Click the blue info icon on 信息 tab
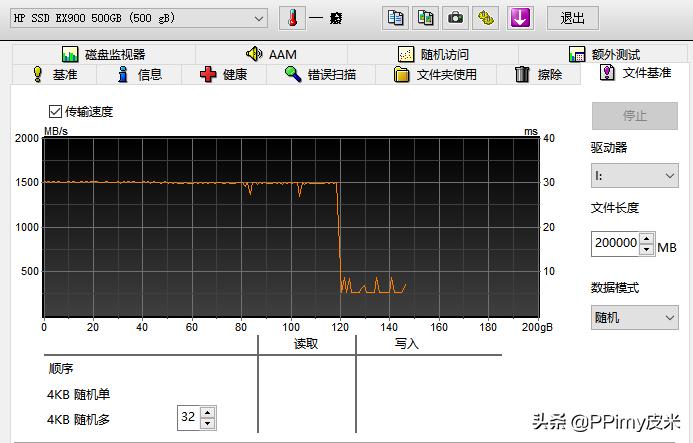 tap(123, 74)
